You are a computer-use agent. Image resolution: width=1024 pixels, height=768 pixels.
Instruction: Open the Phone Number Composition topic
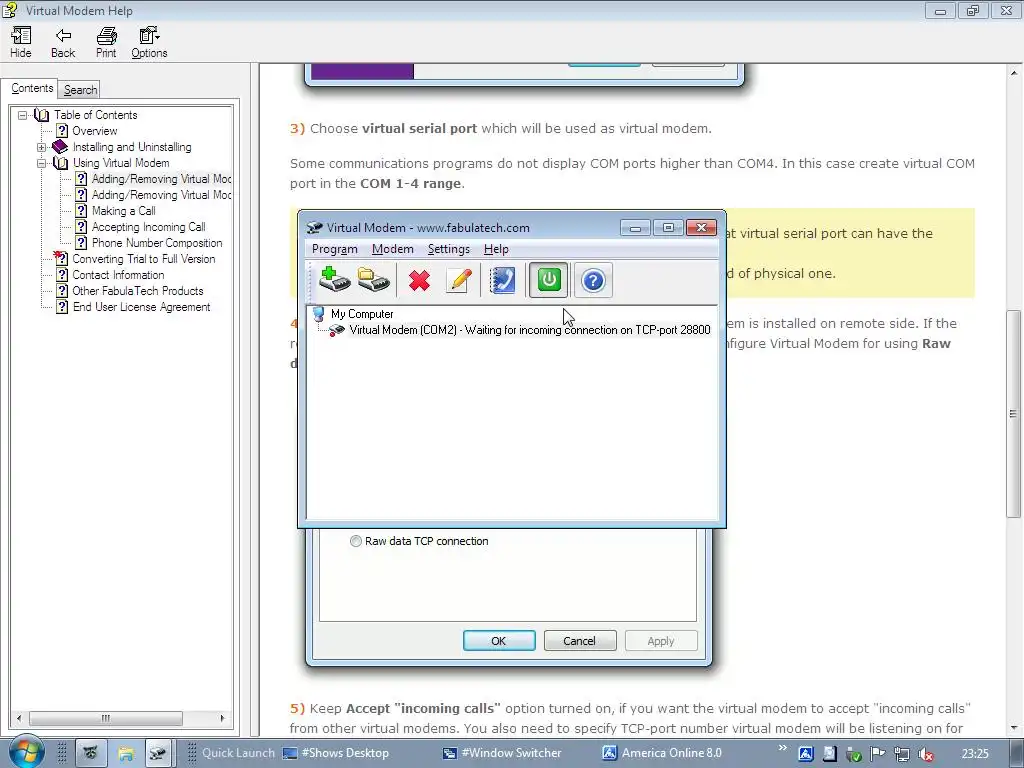157,243
